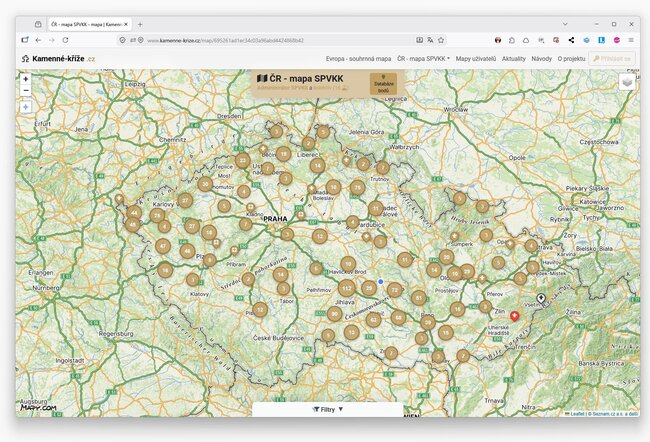Open the Aktuality section
The height and width of the screenshot is (442, 650).
coord(514,59)
